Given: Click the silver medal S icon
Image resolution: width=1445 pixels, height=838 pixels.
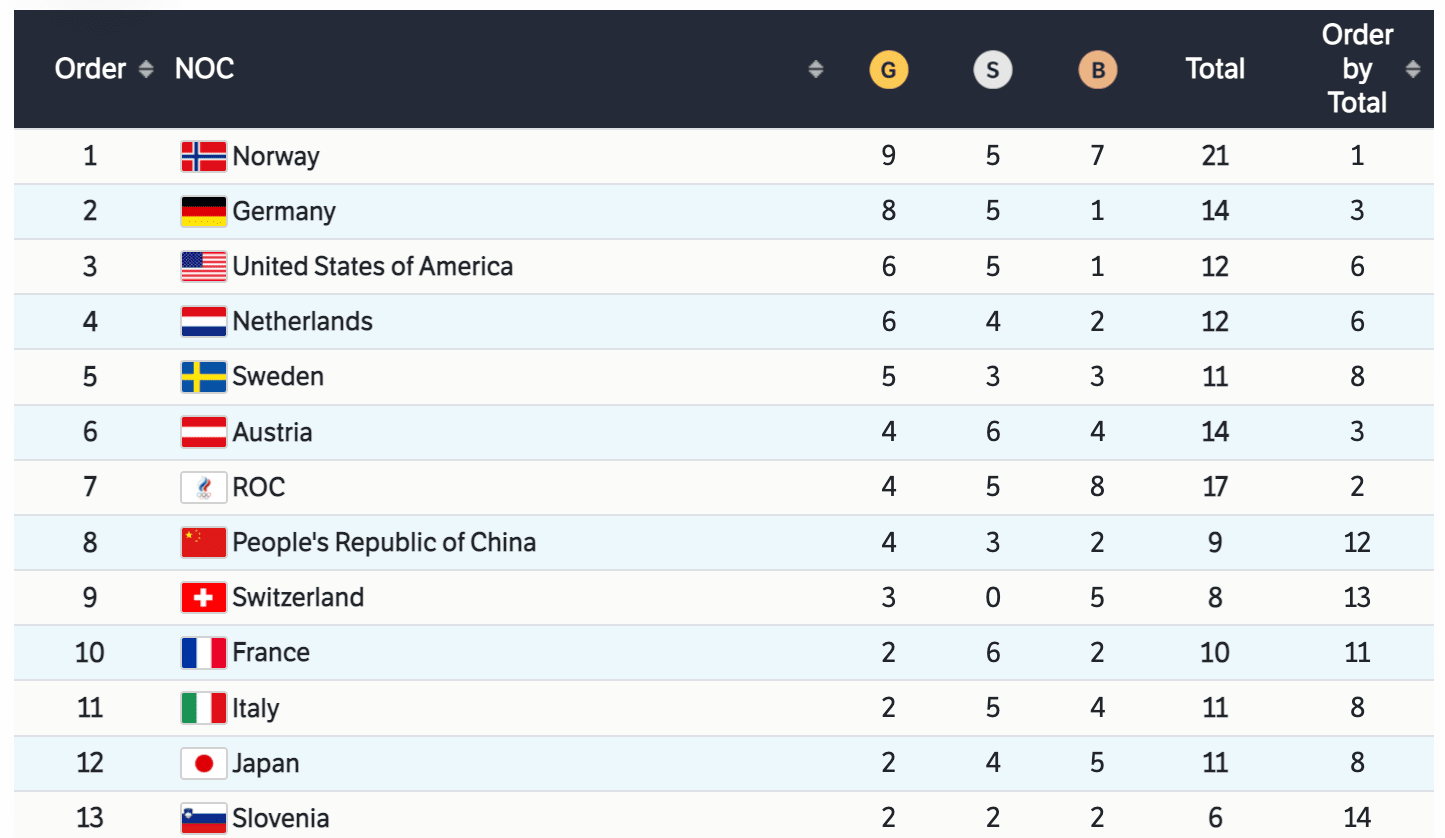Looking at the screenshot, I should point(992,70).
